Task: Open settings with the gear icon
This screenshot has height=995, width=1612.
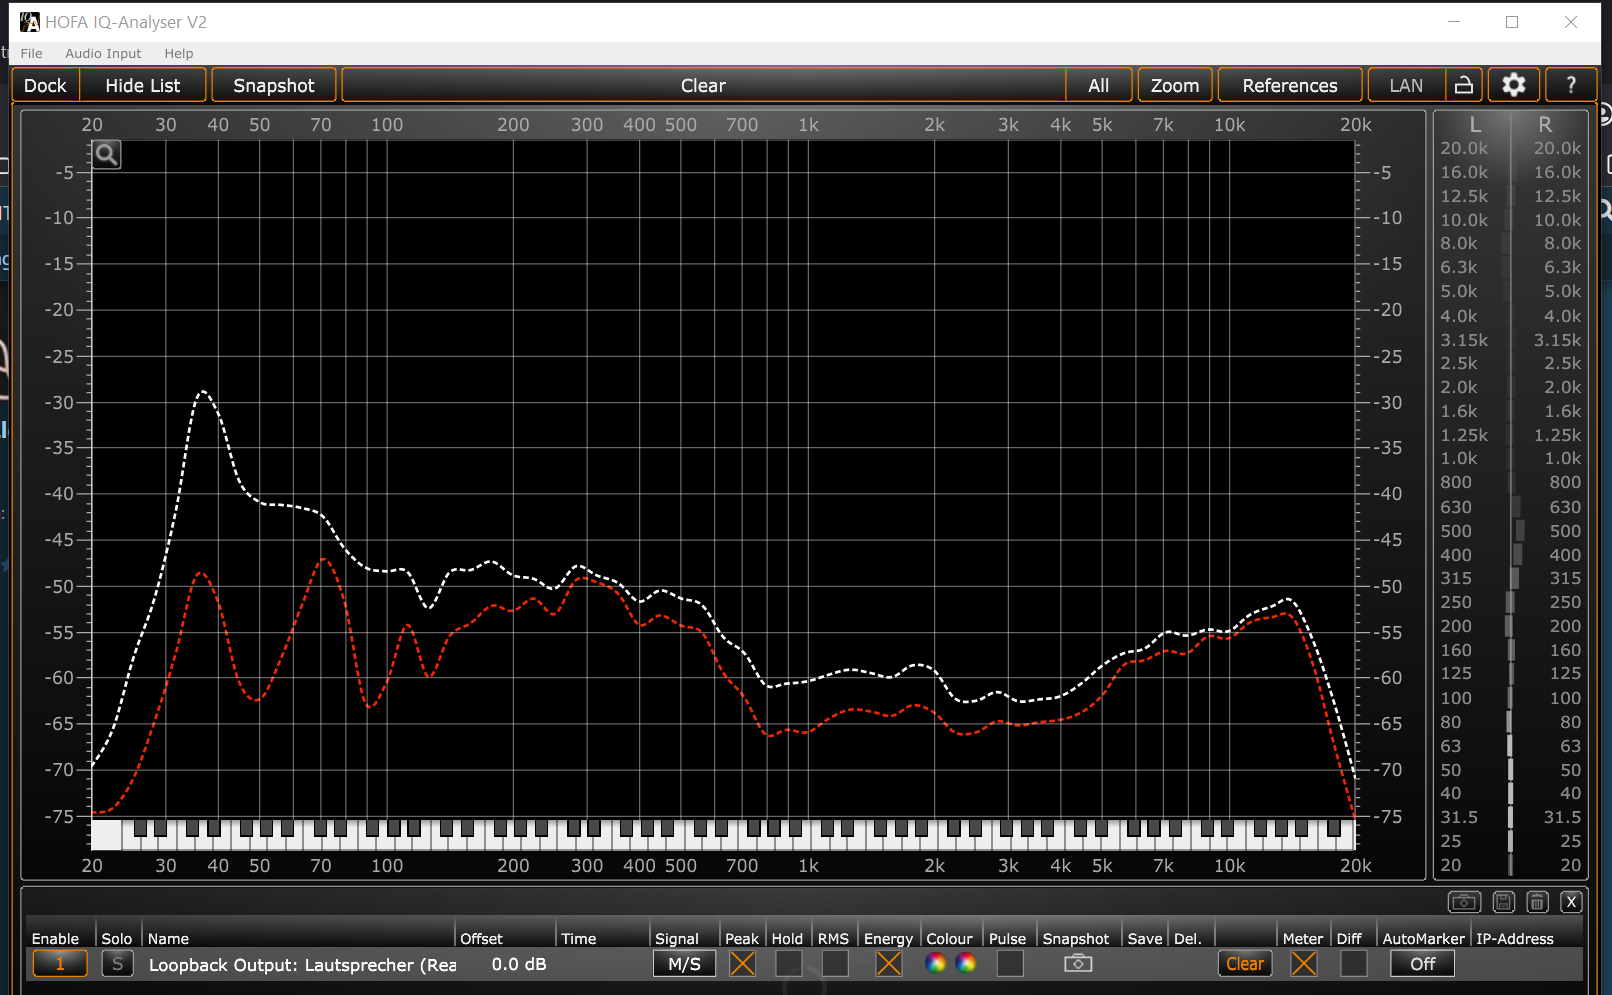Action: (1514, 86)
